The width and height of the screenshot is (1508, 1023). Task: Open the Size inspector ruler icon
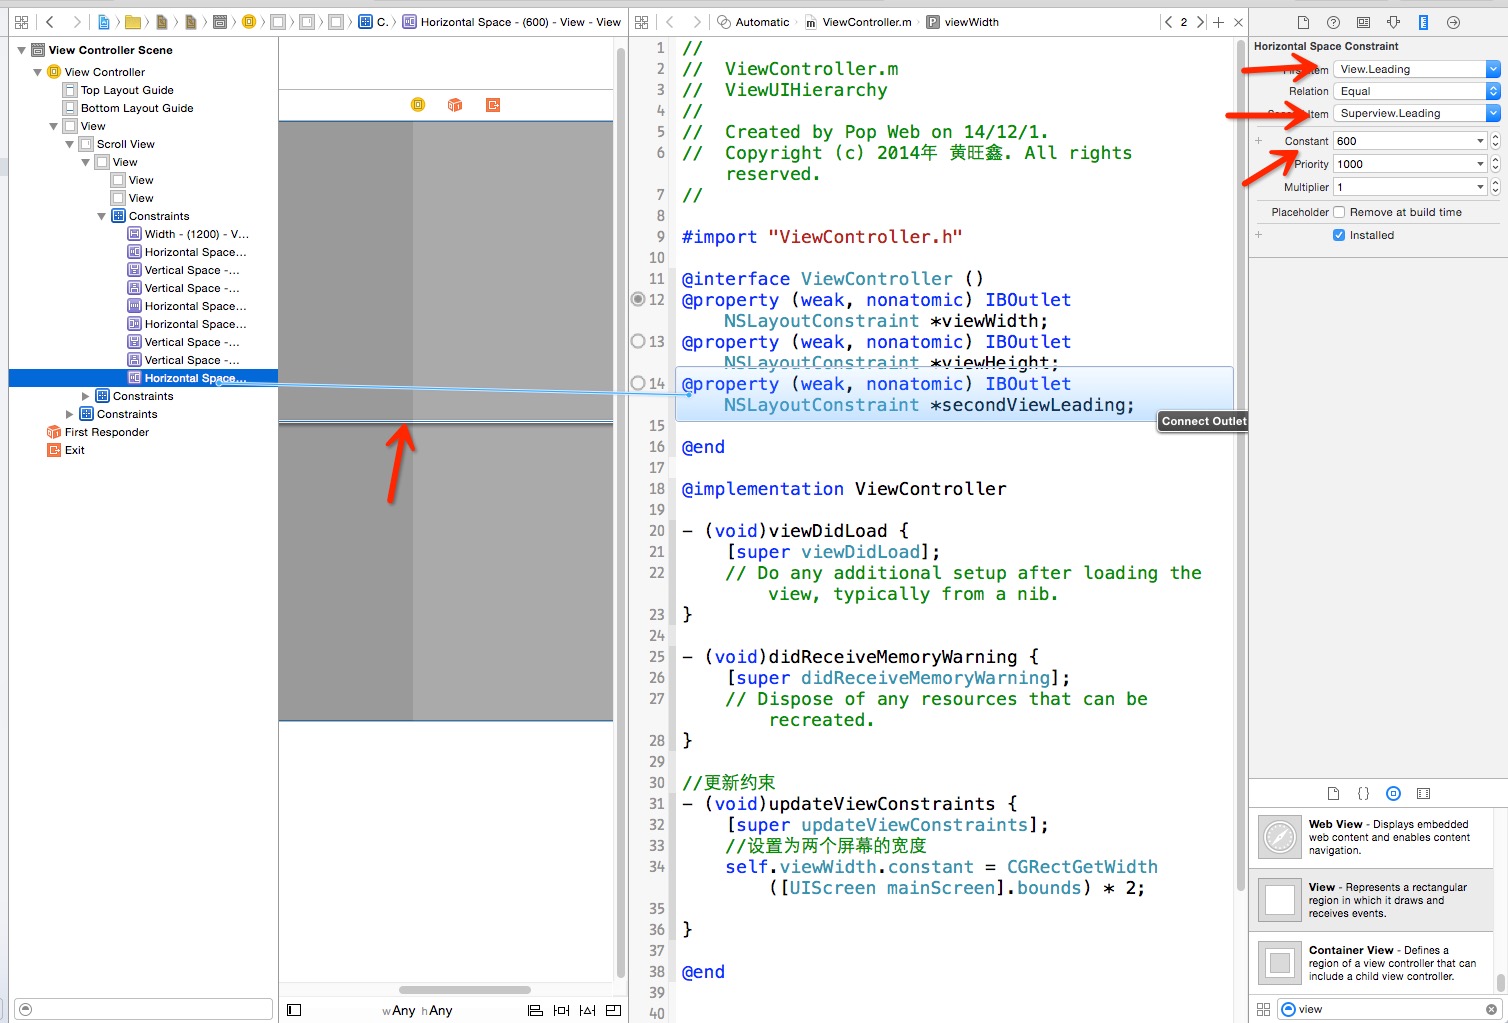(x=1423, y=22)
